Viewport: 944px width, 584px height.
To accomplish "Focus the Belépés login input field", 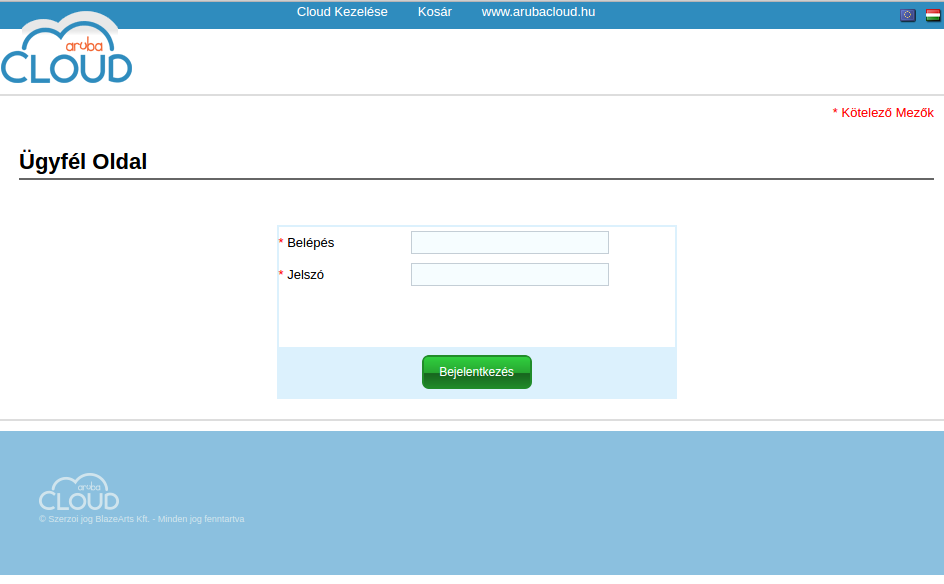I will click(509, 243).
